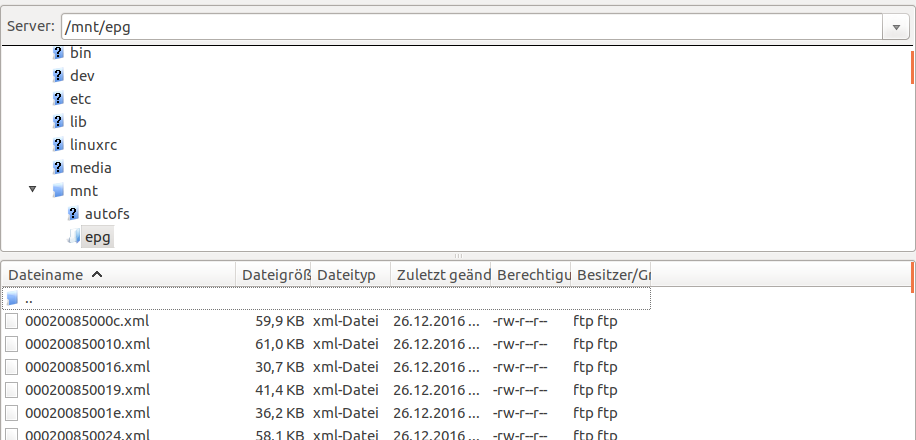Open the Server path dropdown arrow

[895, 27]
